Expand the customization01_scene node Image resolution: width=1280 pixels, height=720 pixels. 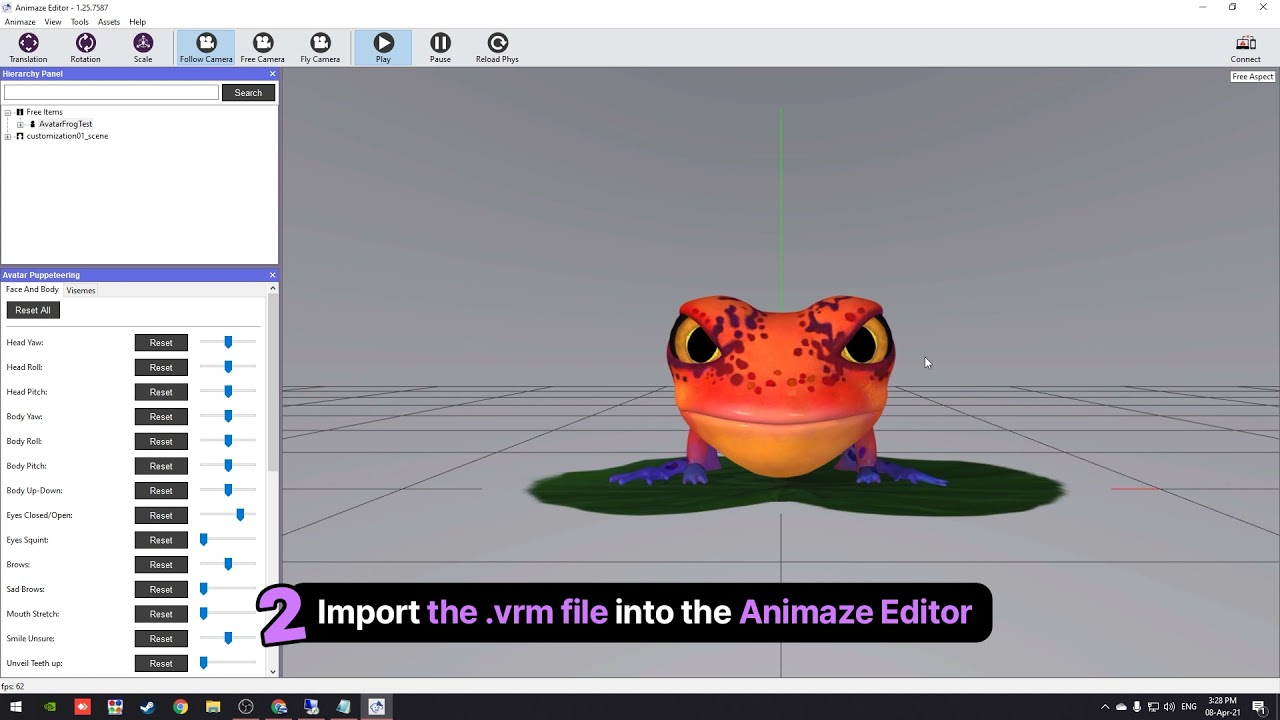pos(8,136)
